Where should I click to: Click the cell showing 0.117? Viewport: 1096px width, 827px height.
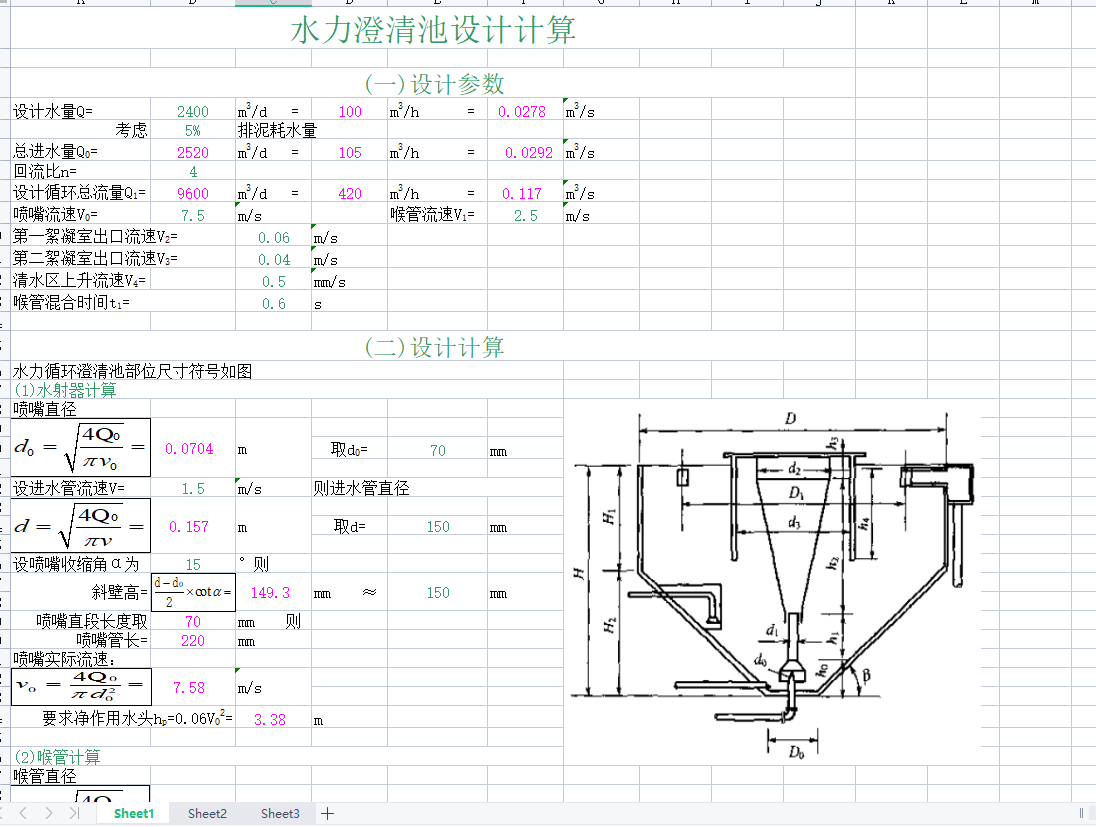click(521, 194)
